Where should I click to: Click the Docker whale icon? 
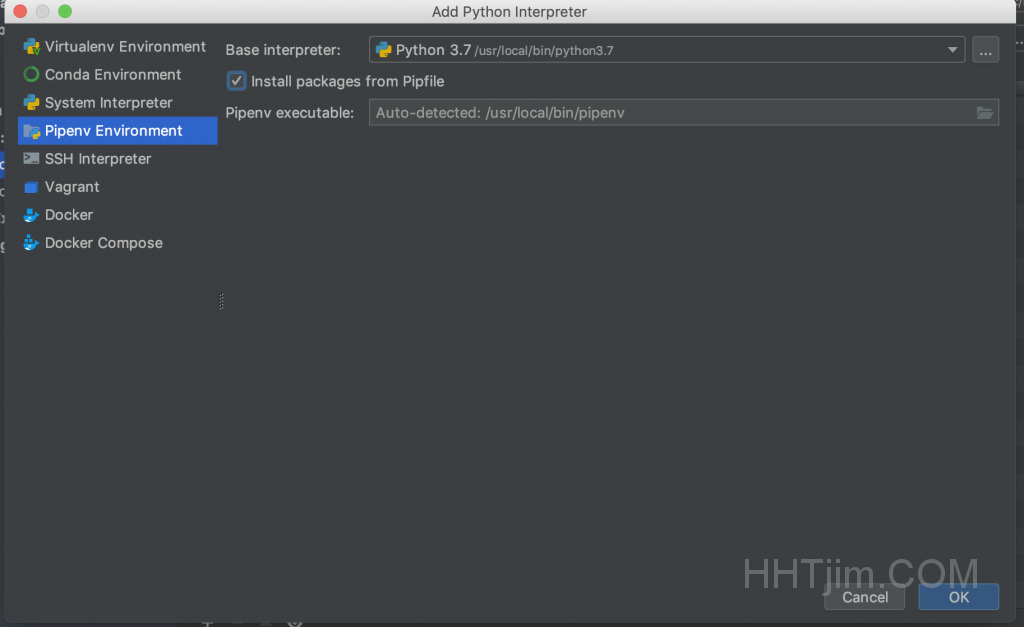31,215
